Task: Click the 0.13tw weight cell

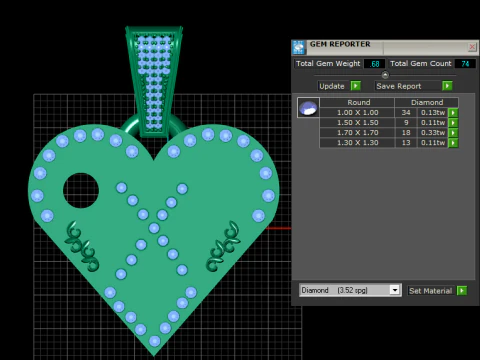Action: coord(433,113)
